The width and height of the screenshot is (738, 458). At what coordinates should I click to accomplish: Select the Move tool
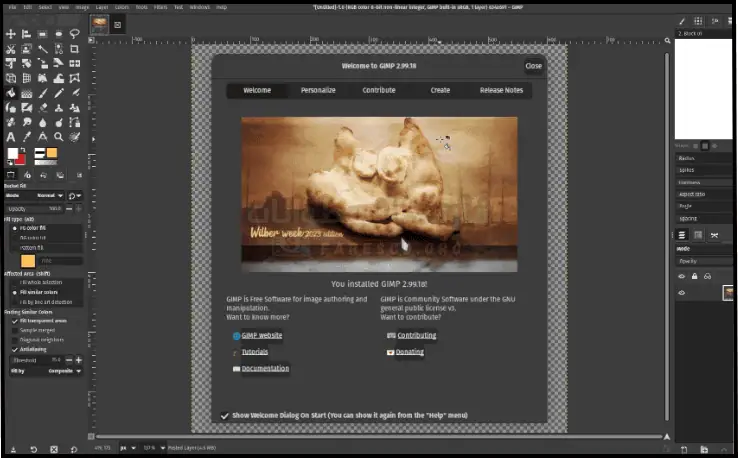(11, 34)
